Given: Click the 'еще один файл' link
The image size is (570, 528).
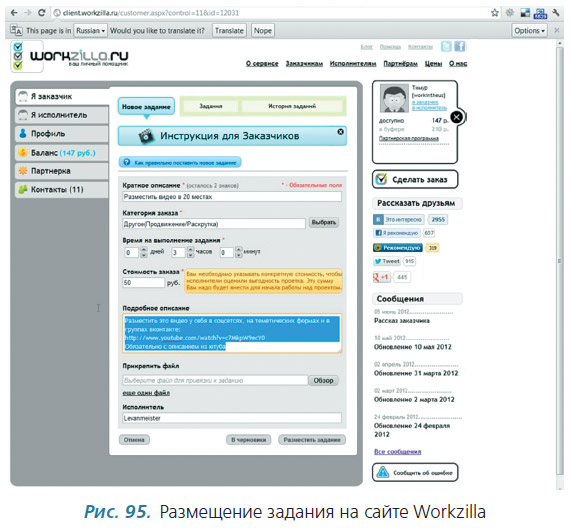Looking at the screenshot, I should point(146,393).
